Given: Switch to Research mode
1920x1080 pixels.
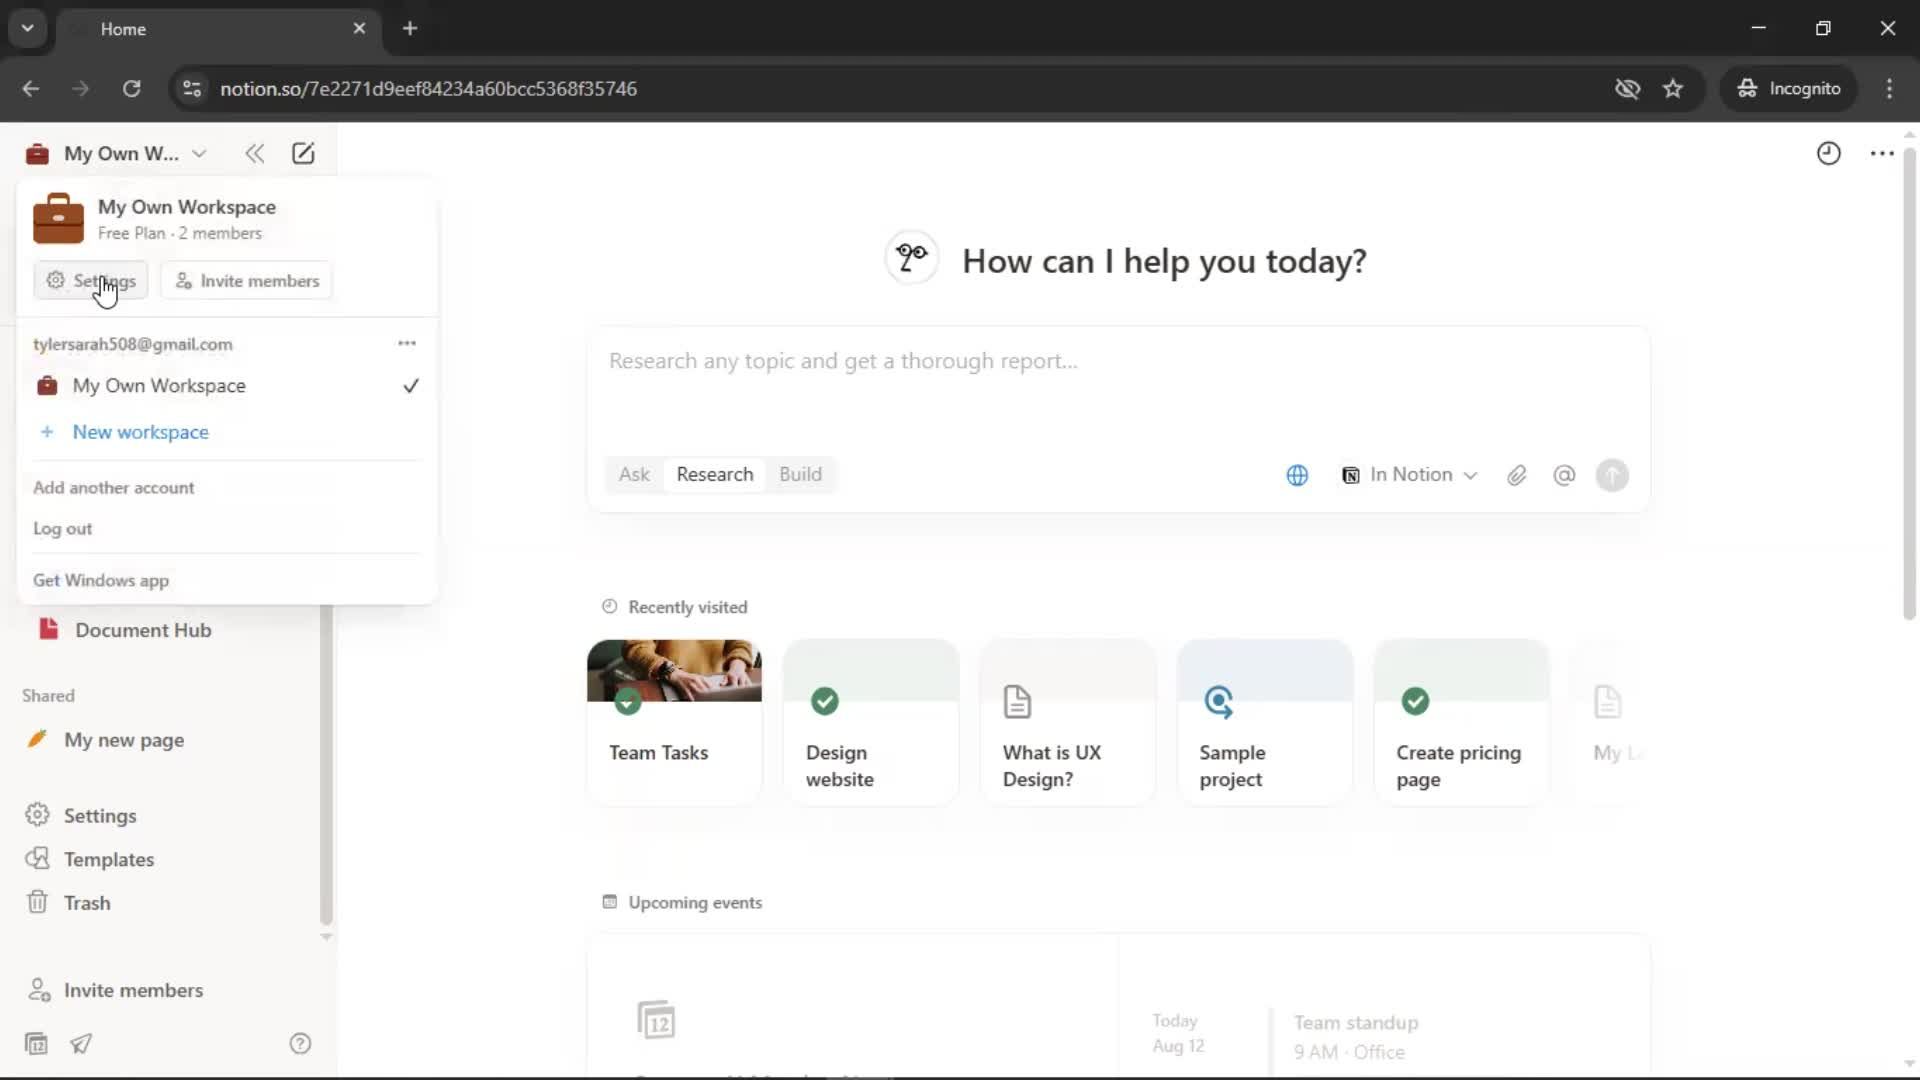Looking at the screenshot, I should click(715, 474).
